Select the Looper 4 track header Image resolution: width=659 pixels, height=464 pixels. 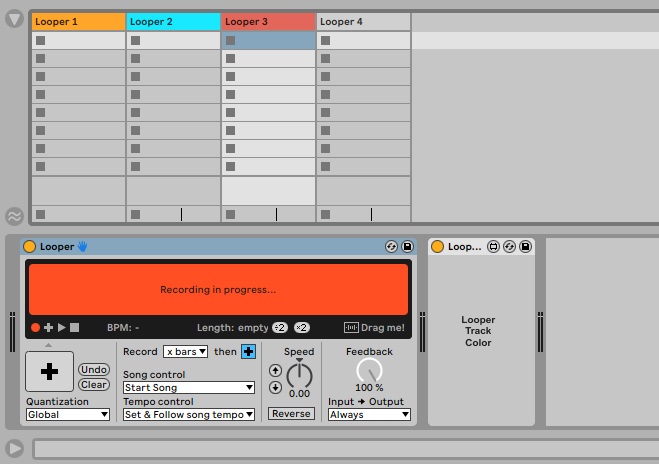pos(363,21)
